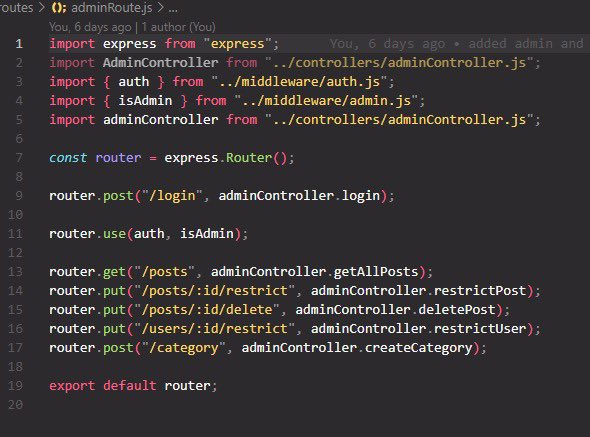Click getAllPosts on line 13
The image size is (590, 437).
376,272
